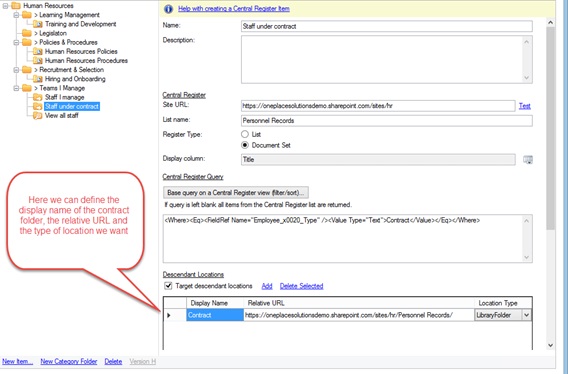
Task: Select Training and Development in tree
Action: click(x=80, y=24)
